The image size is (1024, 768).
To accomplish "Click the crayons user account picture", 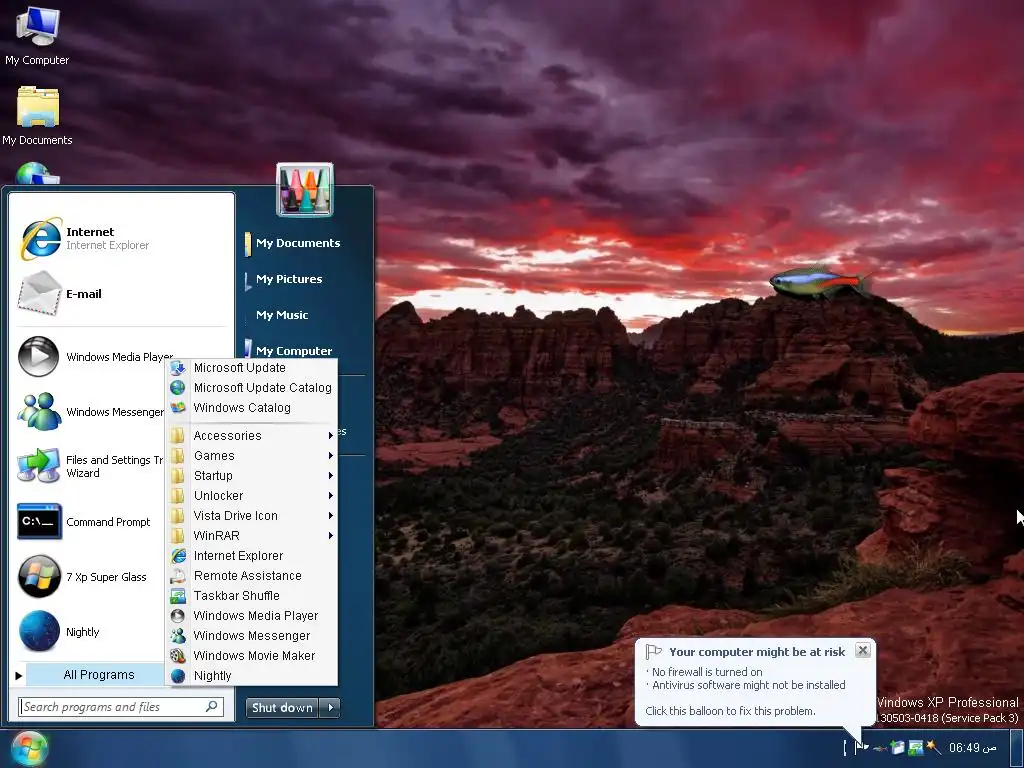I will coord(305,189).
